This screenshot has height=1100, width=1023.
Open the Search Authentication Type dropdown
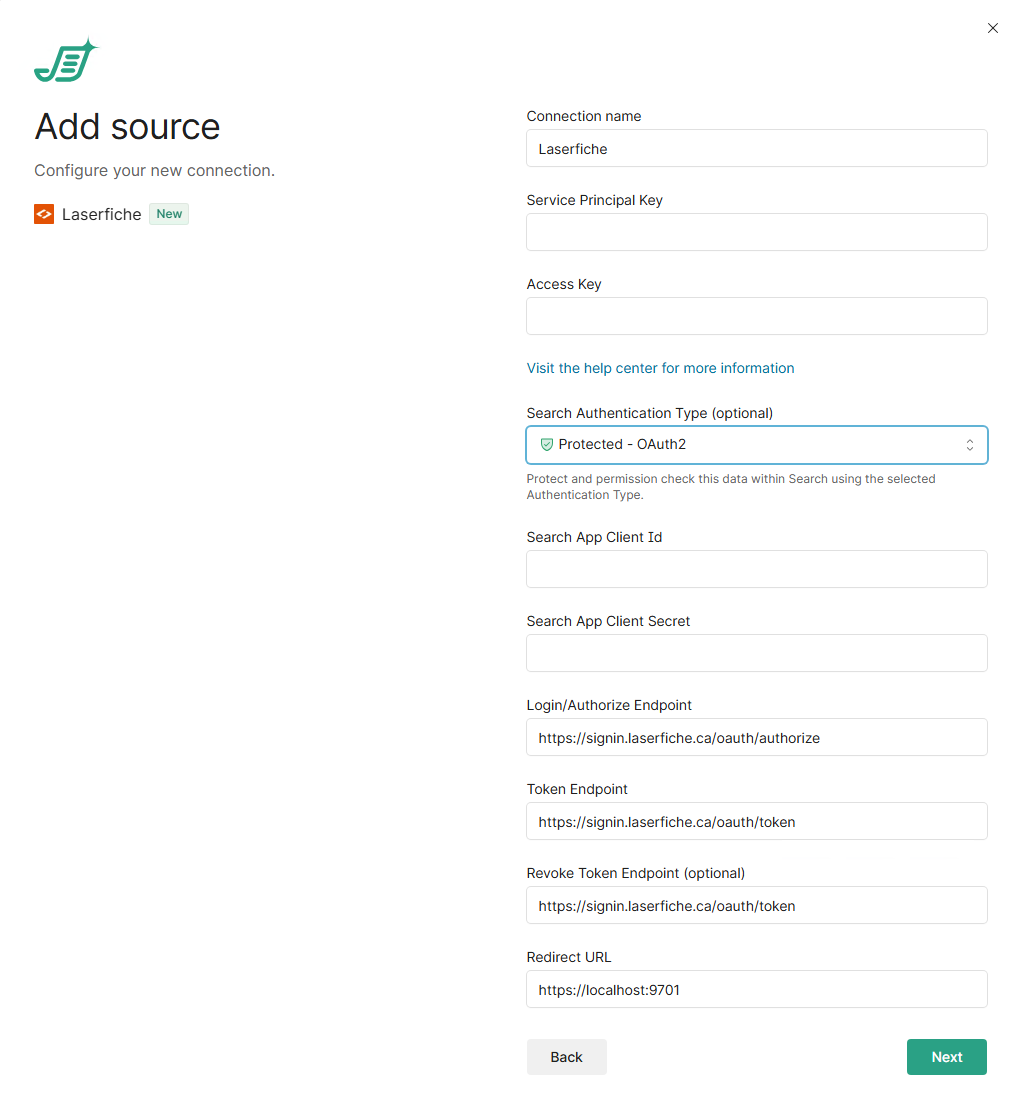(756, 445)
